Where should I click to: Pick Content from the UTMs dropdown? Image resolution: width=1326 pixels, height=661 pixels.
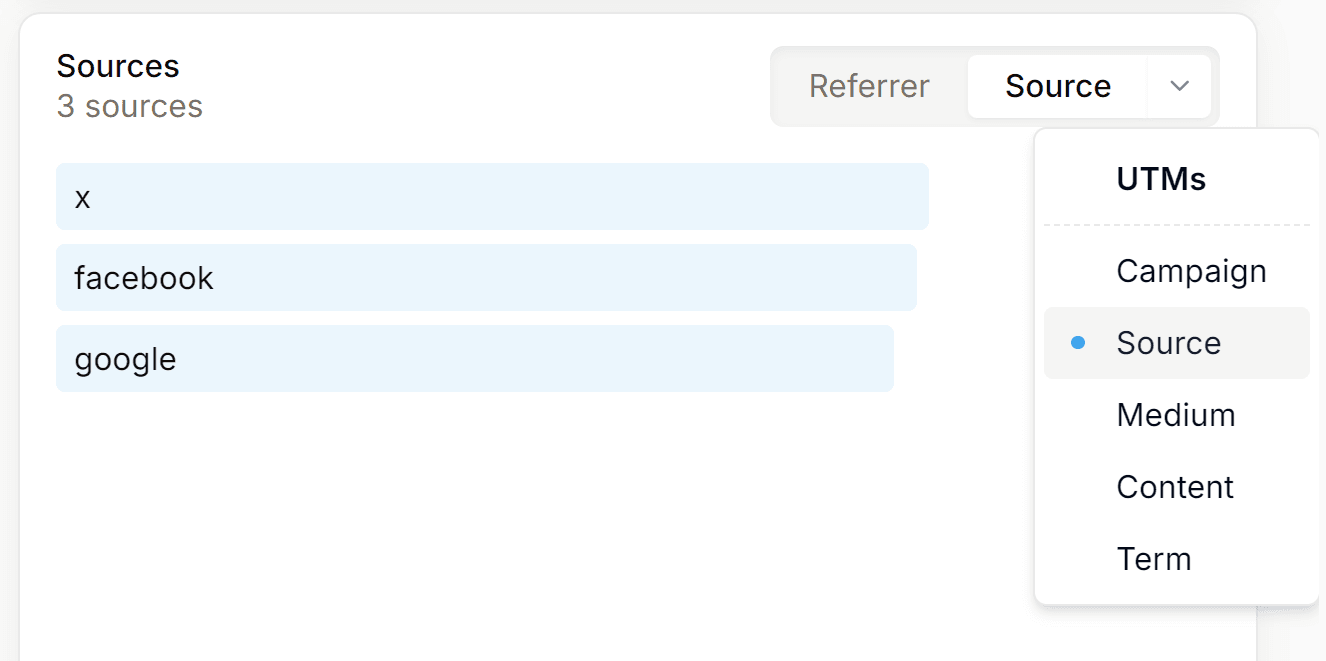point(1175,487)
